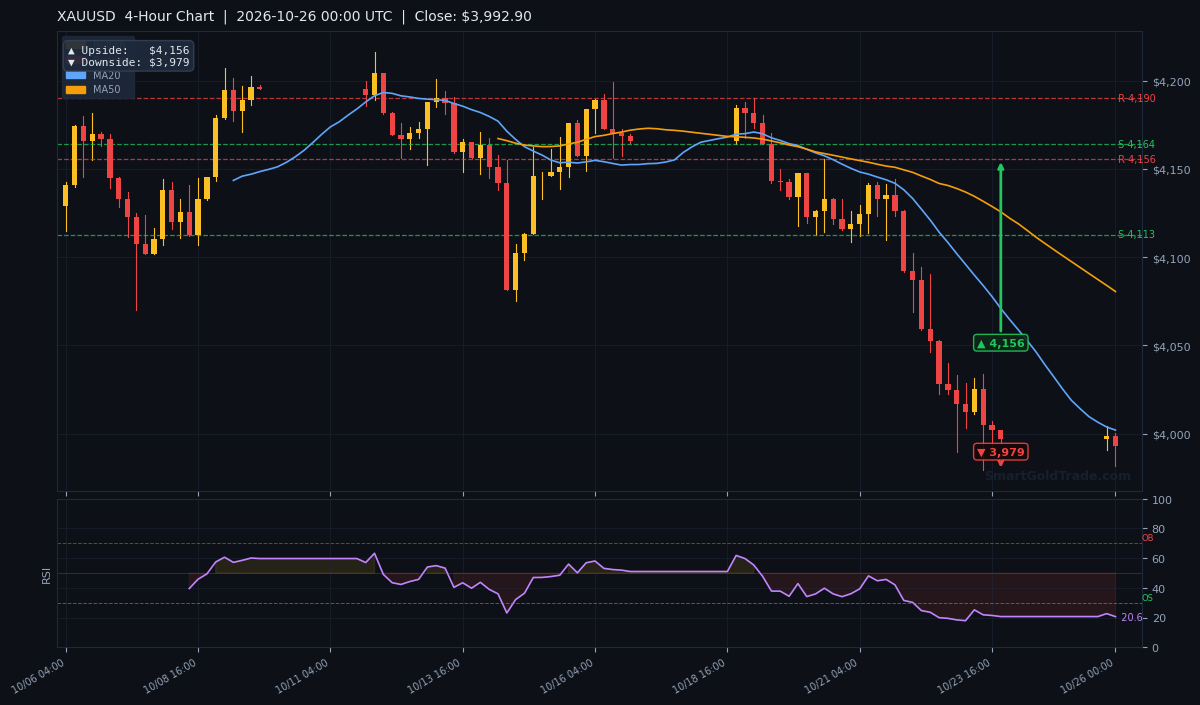This screenshot has height=705, width=1200.
Task: Click the Upside $4,156 info line
Action: [128, 50]
